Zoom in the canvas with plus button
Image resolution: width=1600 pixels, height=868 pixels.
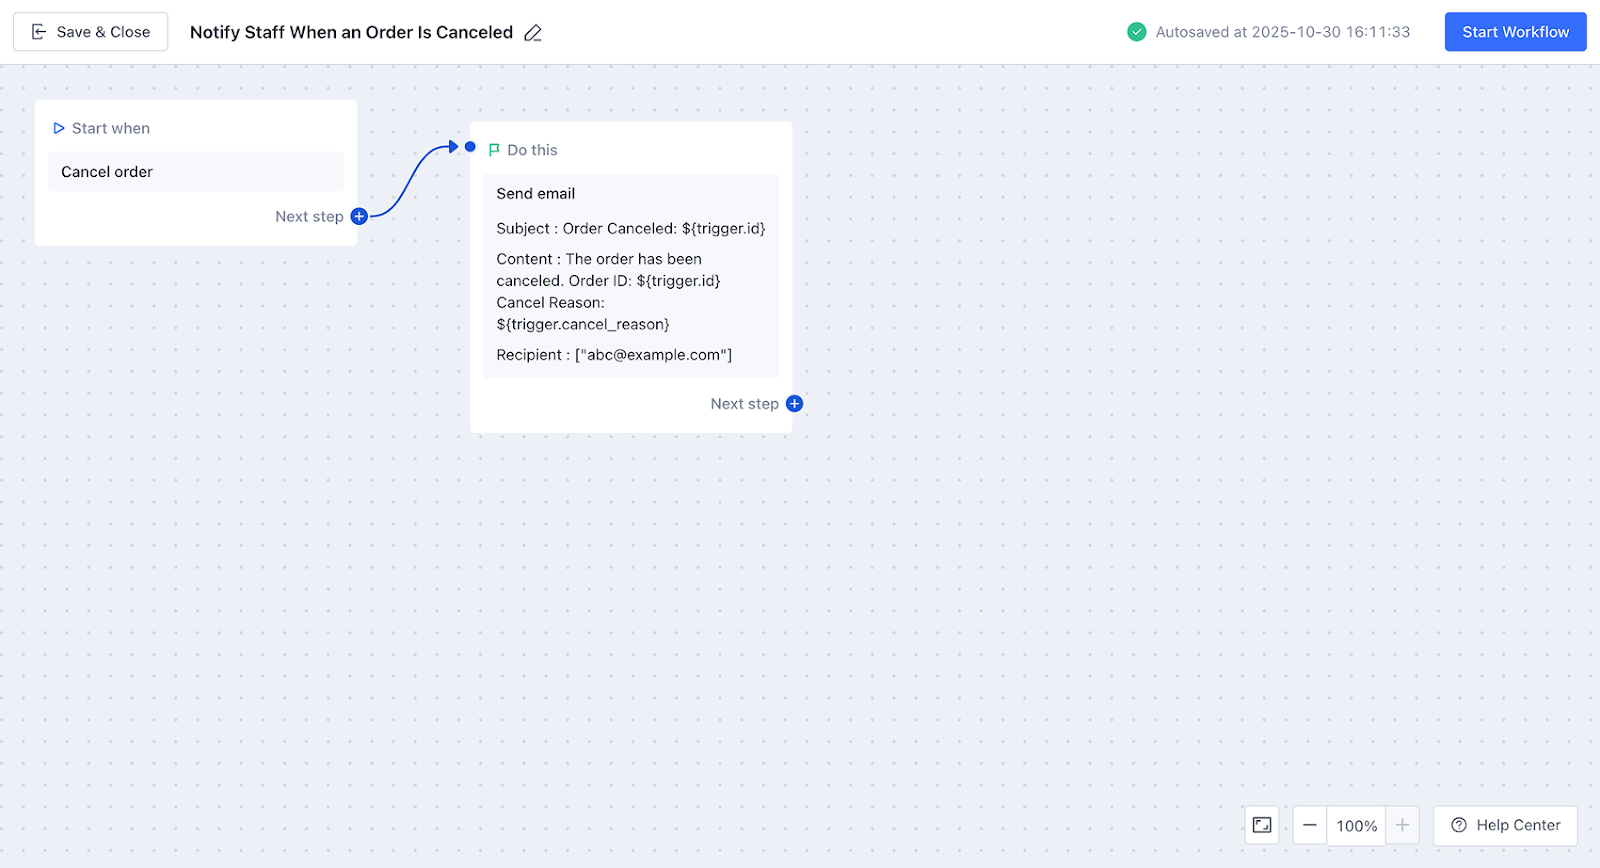pos(1402,825)
